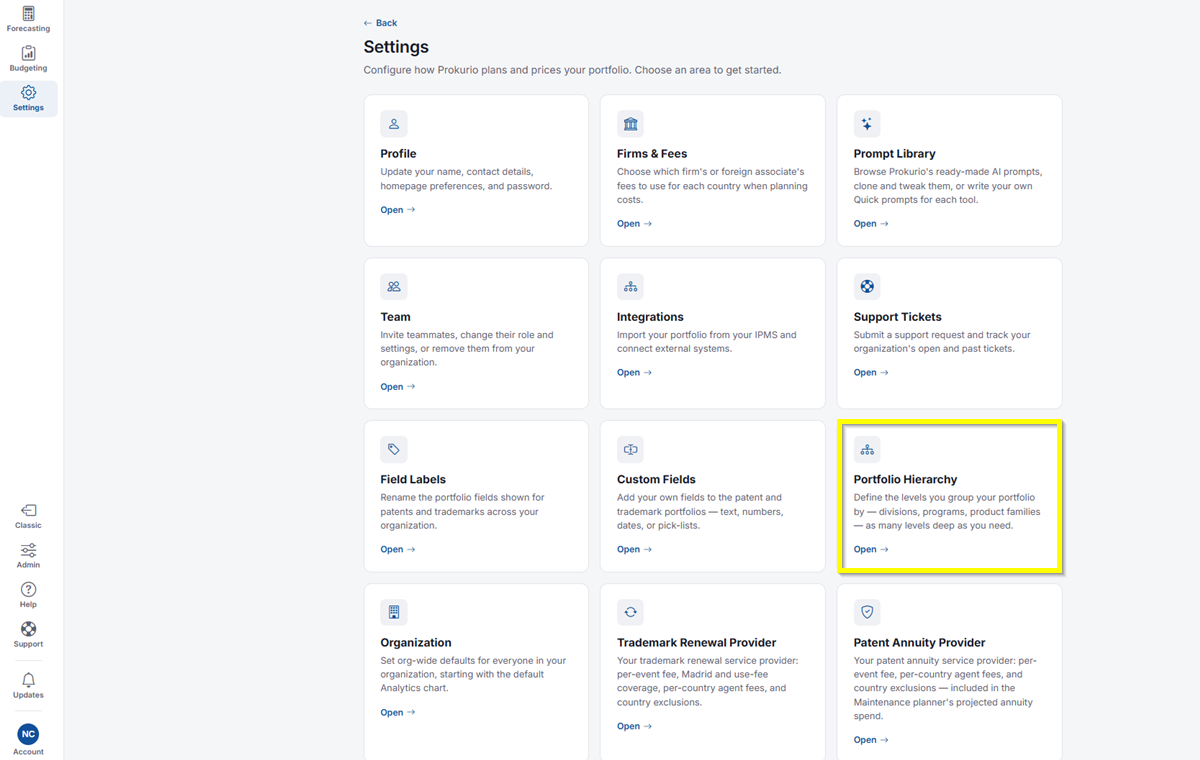
Task: Click Open under Portfolio Hierarchy
Action: coord(871,550)
